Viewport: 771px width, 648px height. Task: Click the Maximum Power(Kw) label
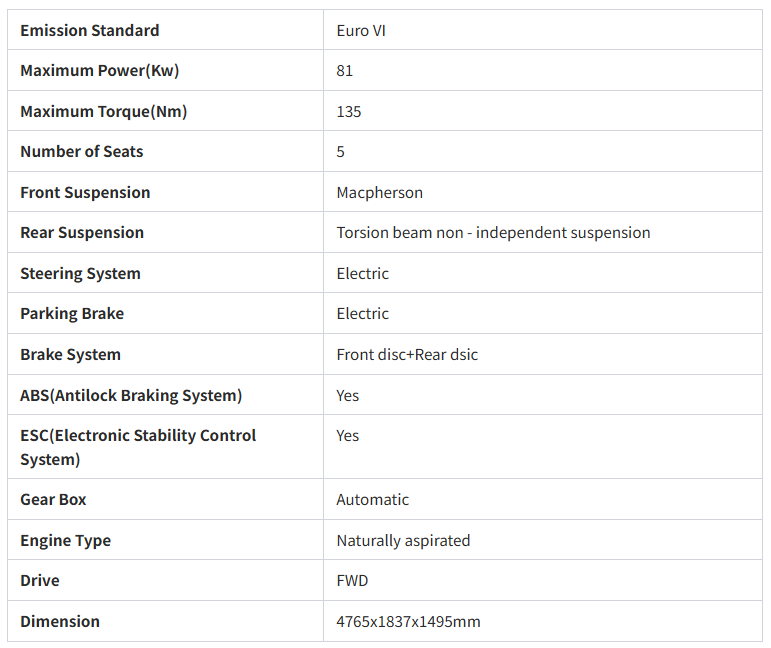coord(99,71)
